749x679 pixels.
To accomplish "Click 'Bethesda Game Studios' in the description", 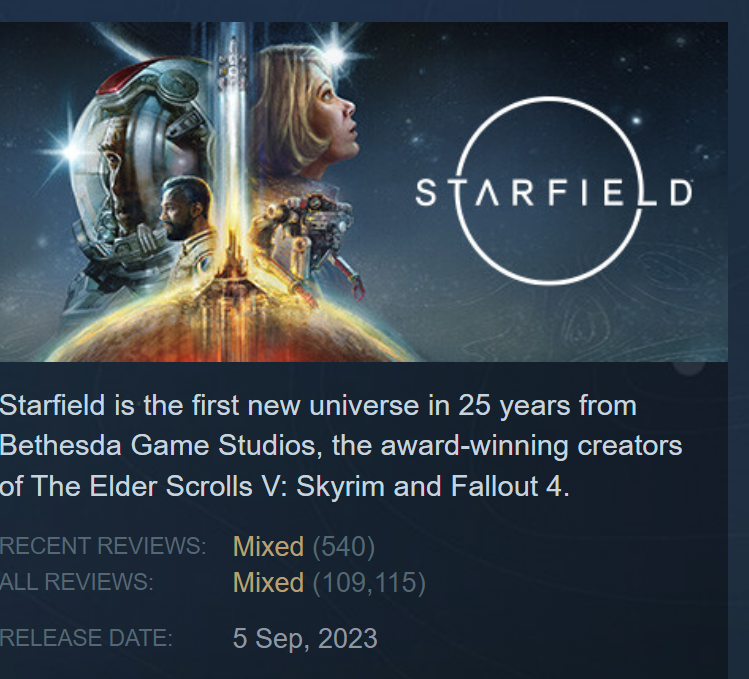I will click(158, 446).
